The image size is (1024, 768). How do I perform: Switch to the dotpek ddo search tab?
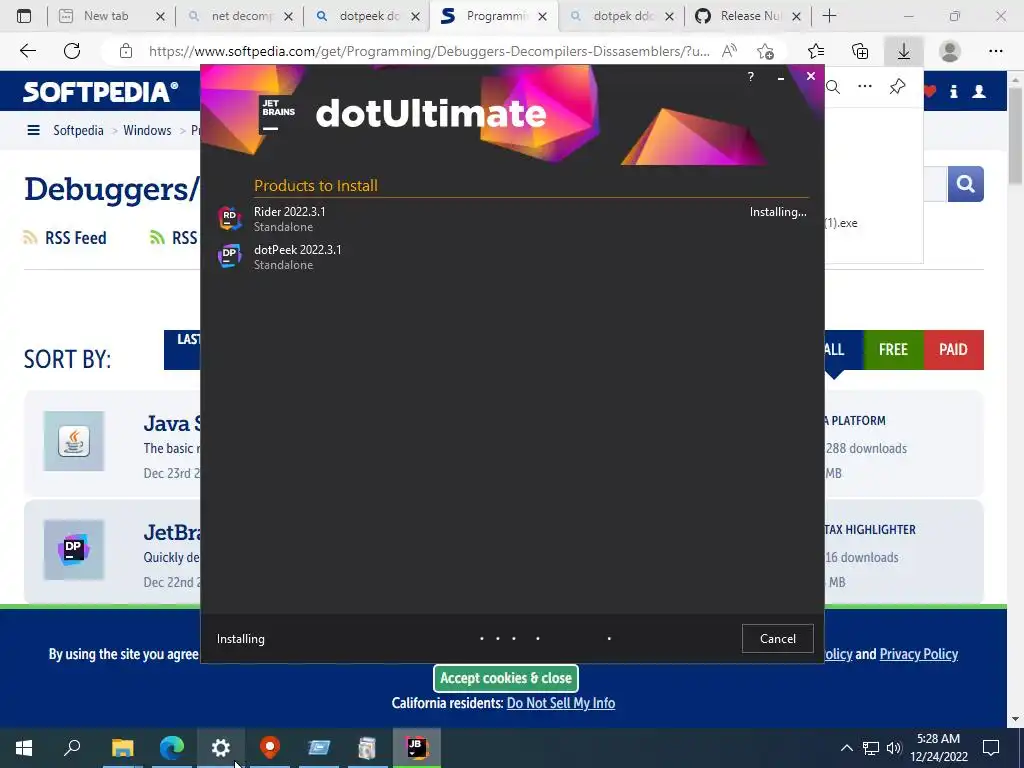tap(622, 16)
